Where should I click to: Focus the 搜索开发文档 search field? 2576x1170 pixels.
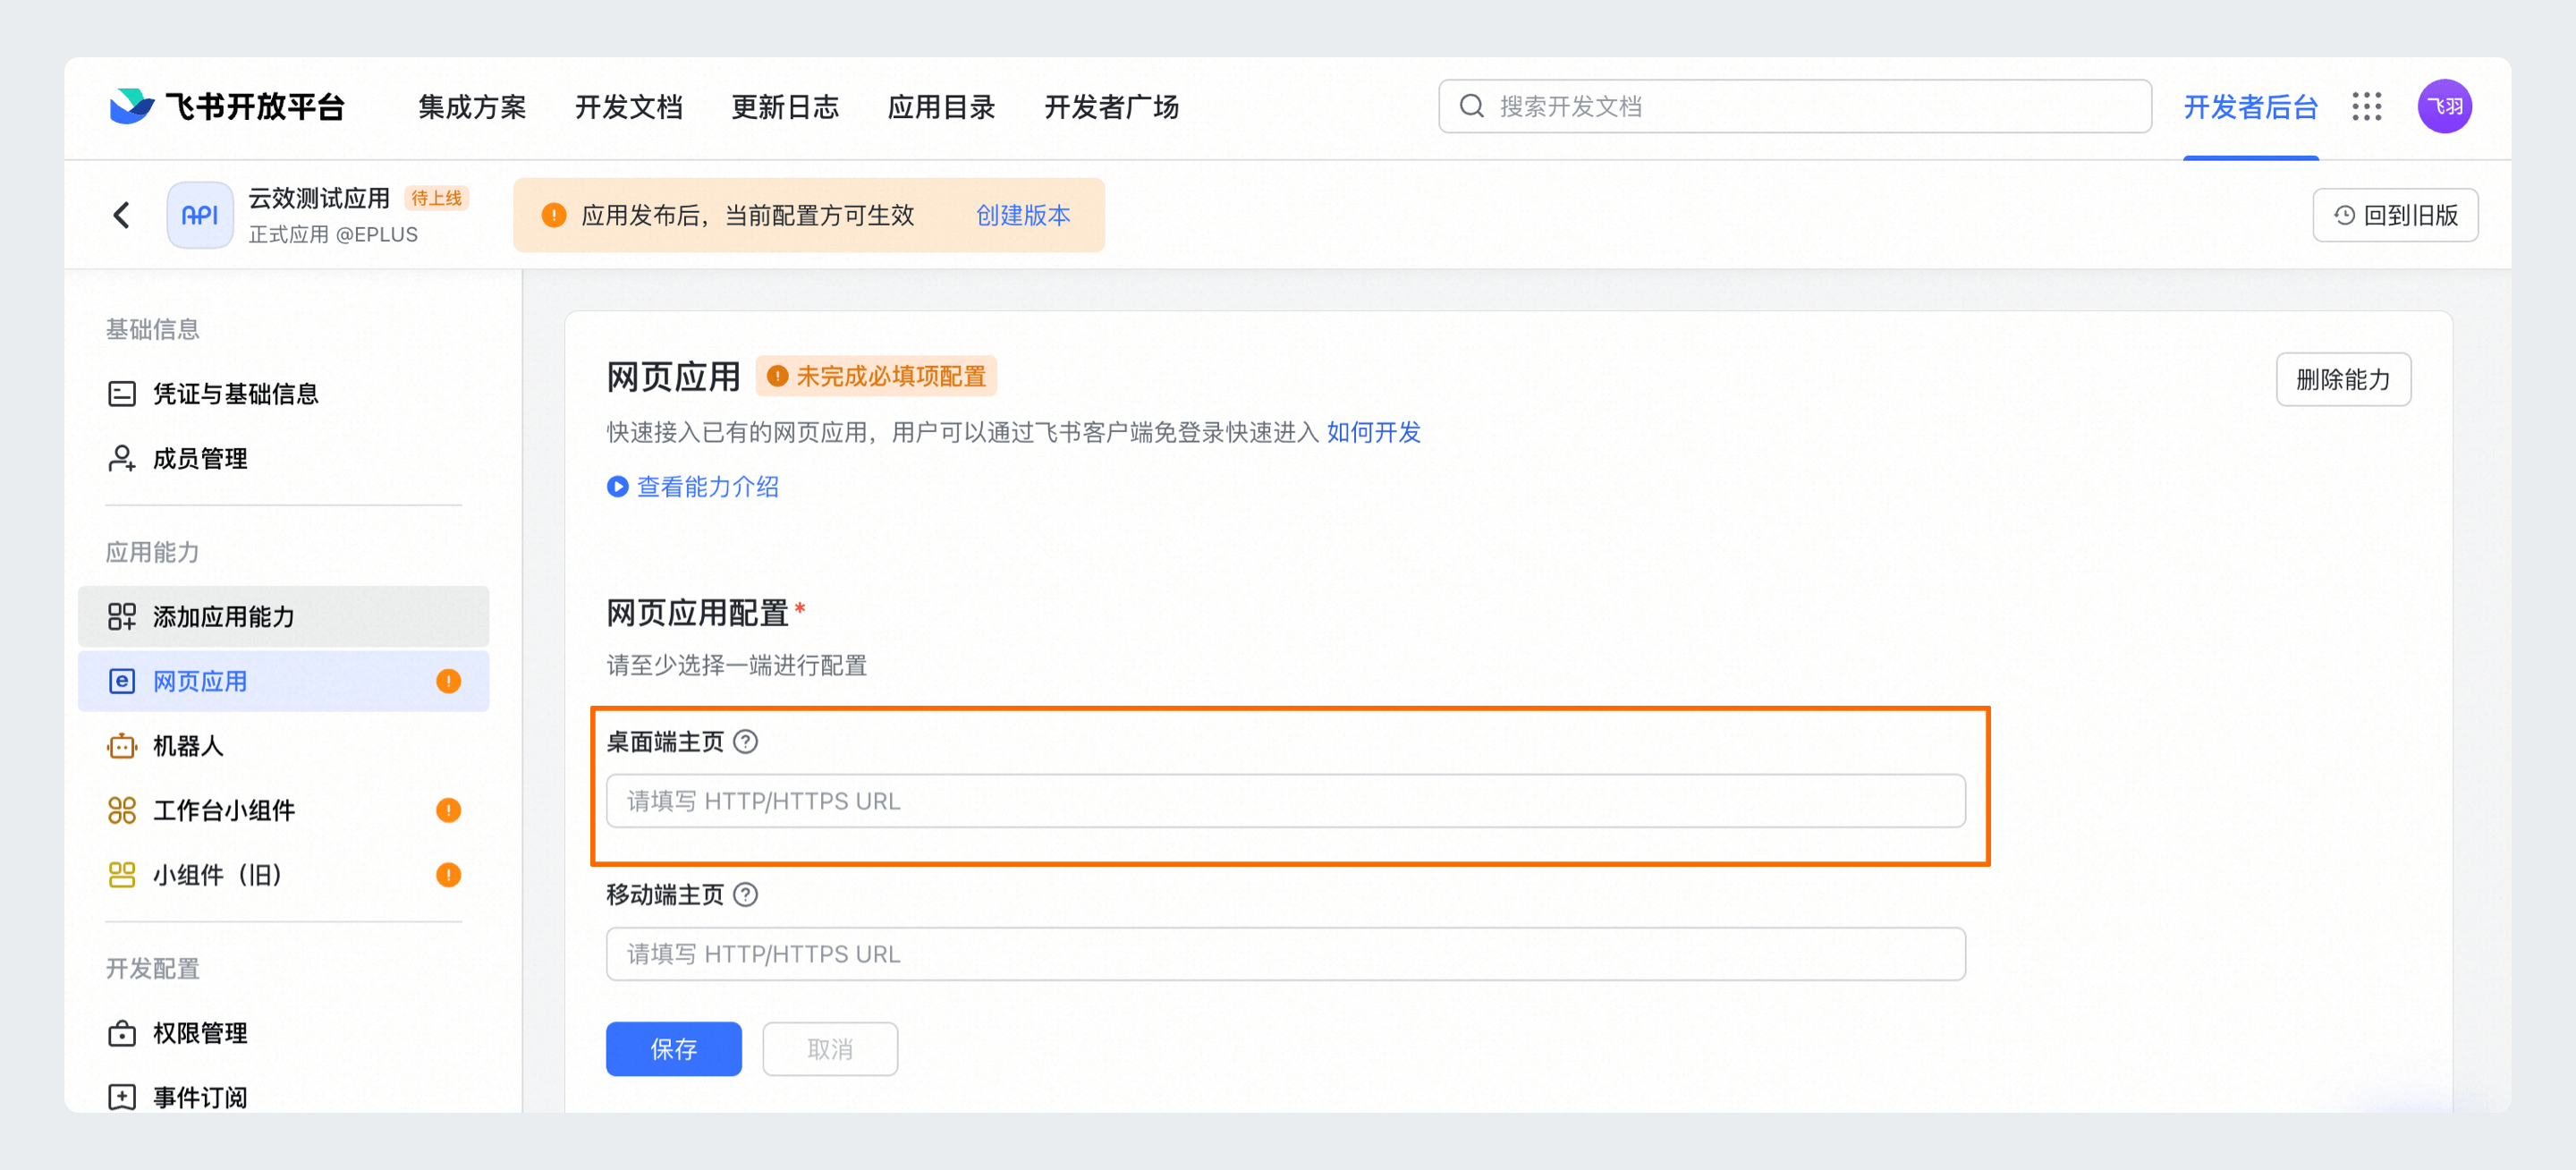click(x=1795, y=106)
